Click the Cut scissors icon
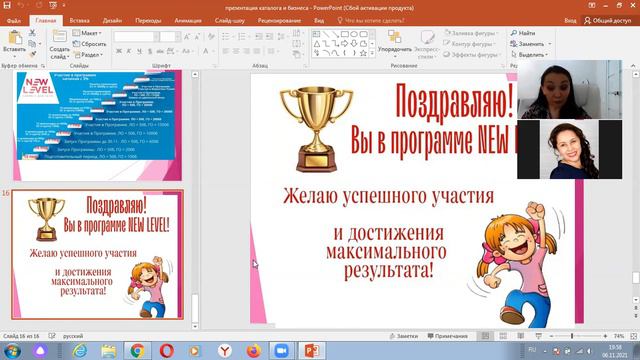Image resolution: width=640 pixels, height=360 pixels. (32, 33)
